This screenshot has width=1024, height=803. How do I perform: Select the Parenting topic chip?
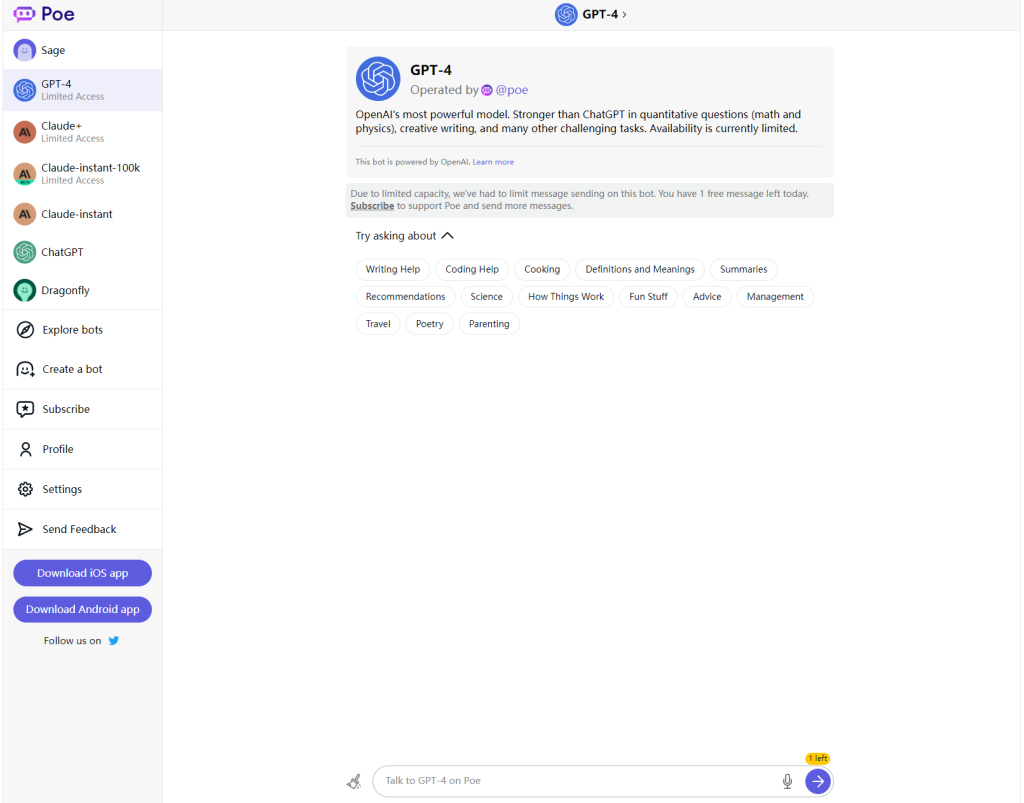tap(489, 324)
